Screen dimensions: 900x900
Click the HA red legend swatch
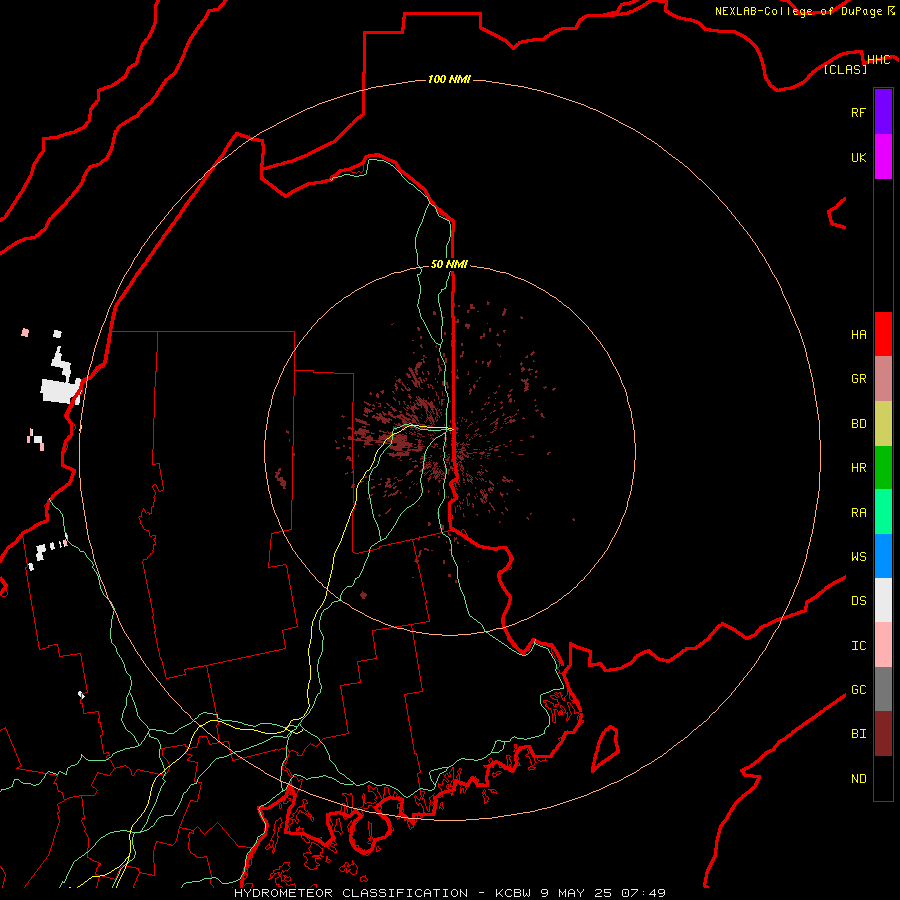(x=883, y=334)
